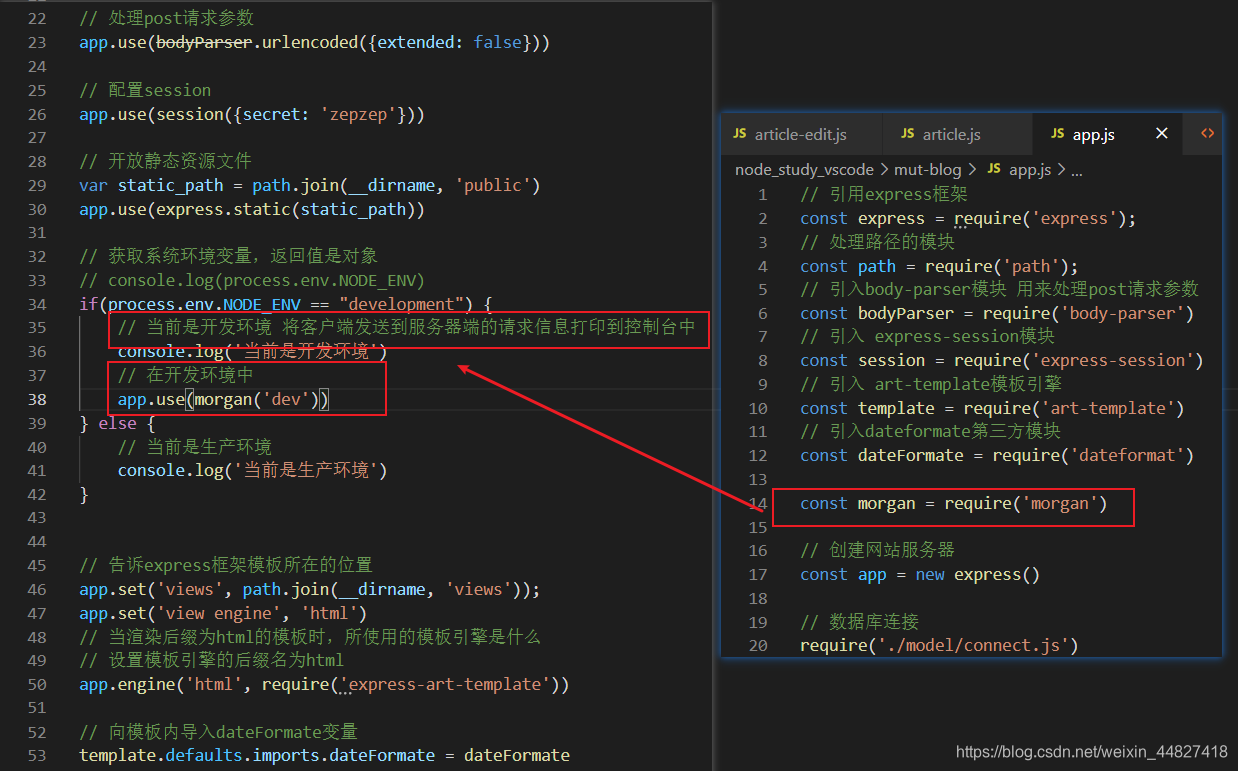Click the "const app = new express()" line
1238x771 pixels.
coord(920,575)
